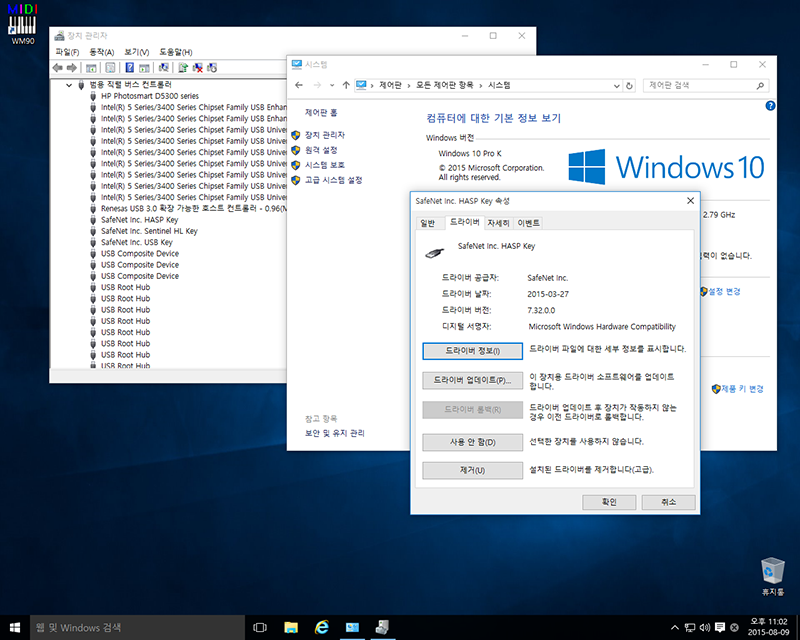This screenshot has width=800, height=640.
Task: Click forward arrow in 시스템 window
Action: (x=317, y=85)
